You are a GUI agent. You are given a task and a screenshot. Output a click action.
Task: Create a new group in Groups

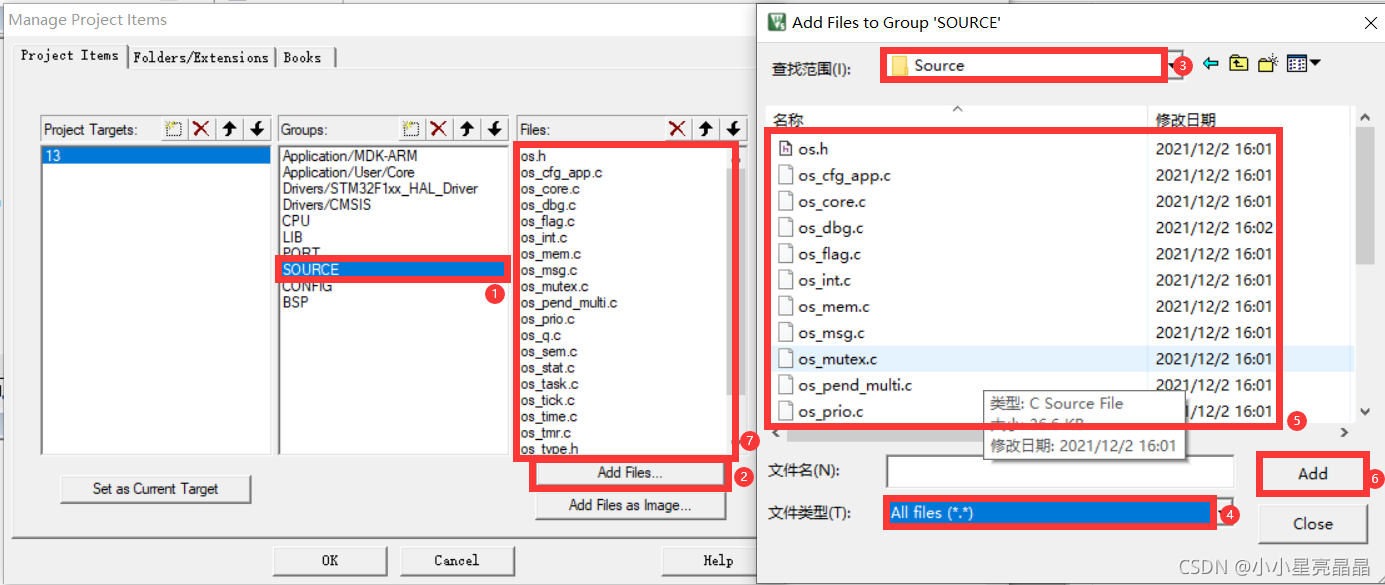click(x=410, y=129)
